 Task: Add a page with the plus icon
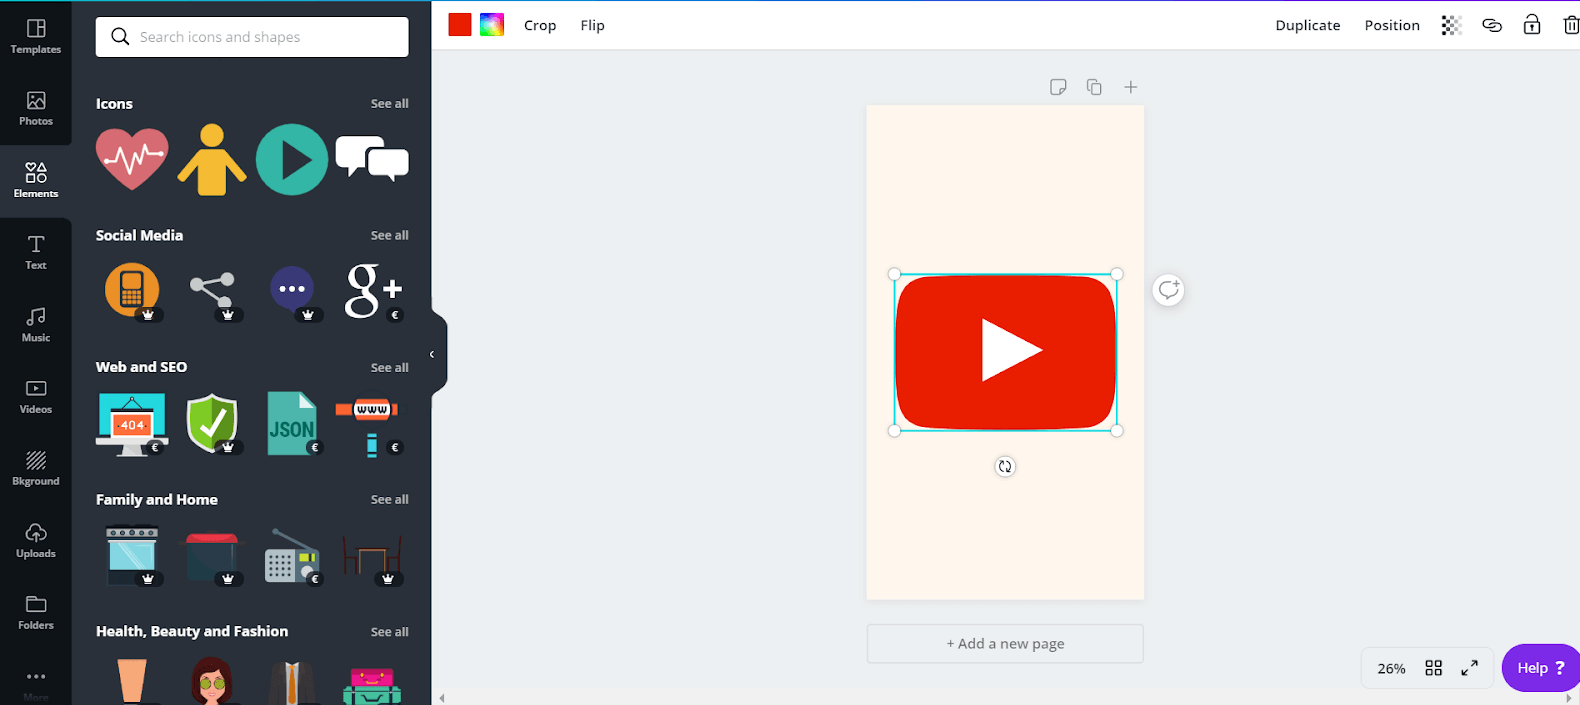click(1131, 87)
